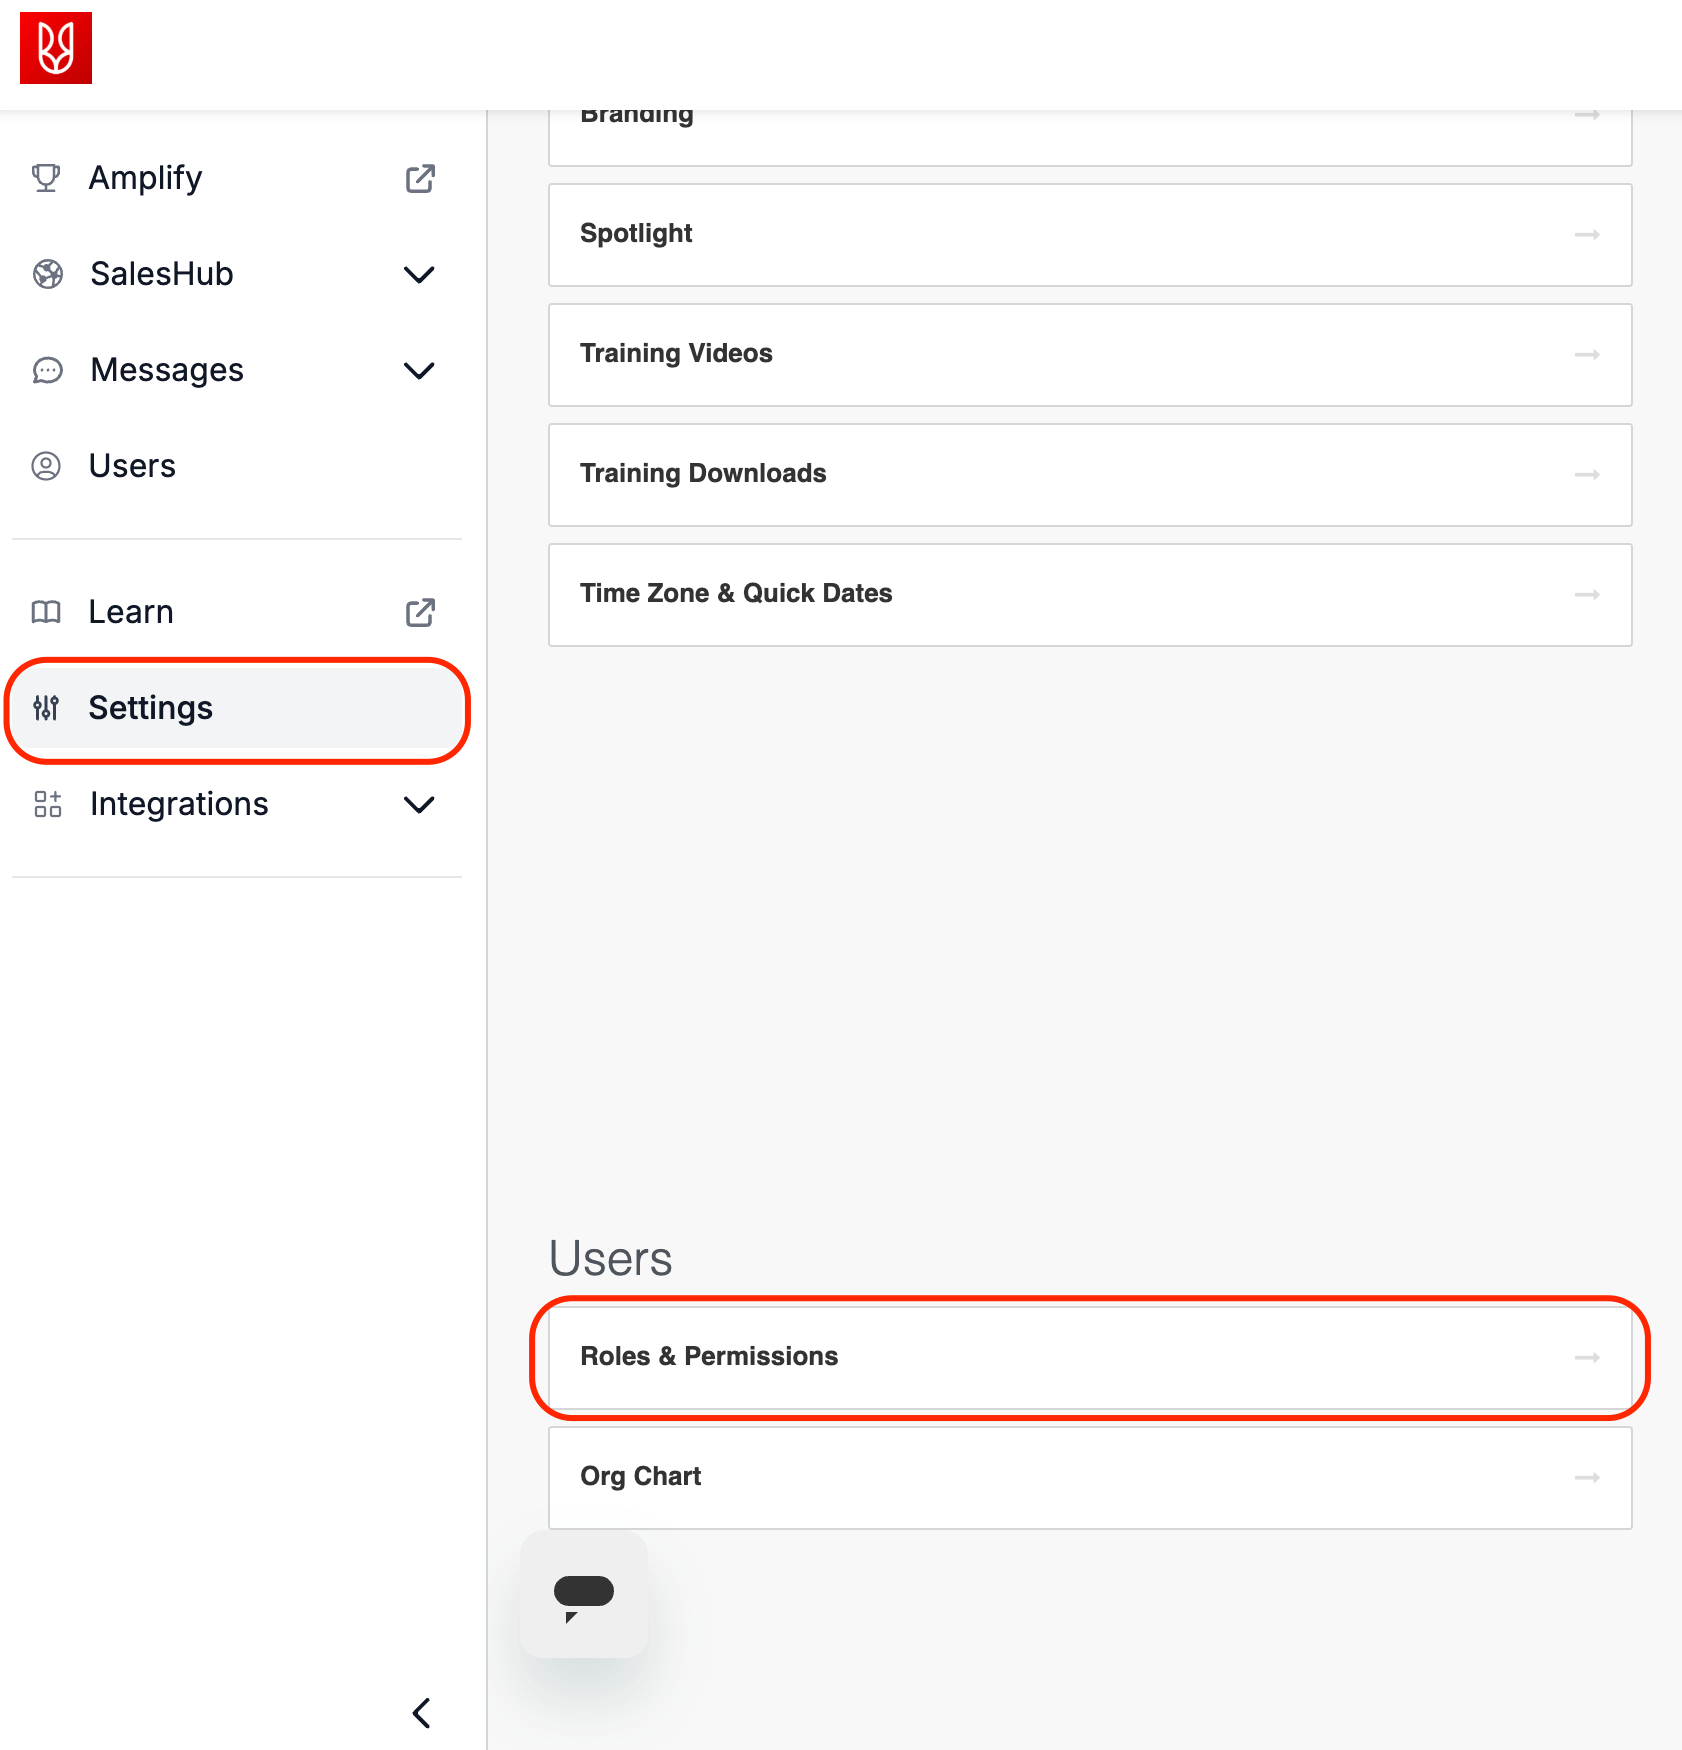1682x1750 pixels.
Task: Expand the Messages submenu chevron
Action: [x=419, y=370]
